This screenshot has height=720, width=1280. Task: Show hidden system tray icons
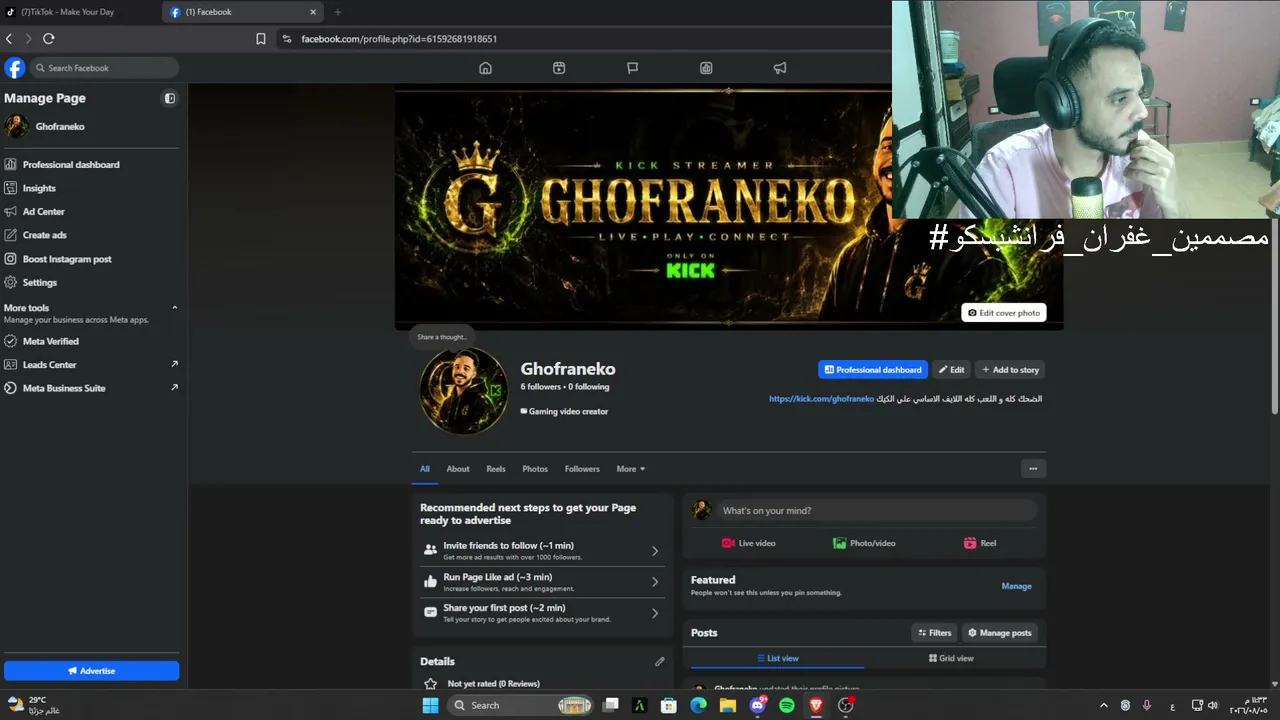pos(1104,705)
